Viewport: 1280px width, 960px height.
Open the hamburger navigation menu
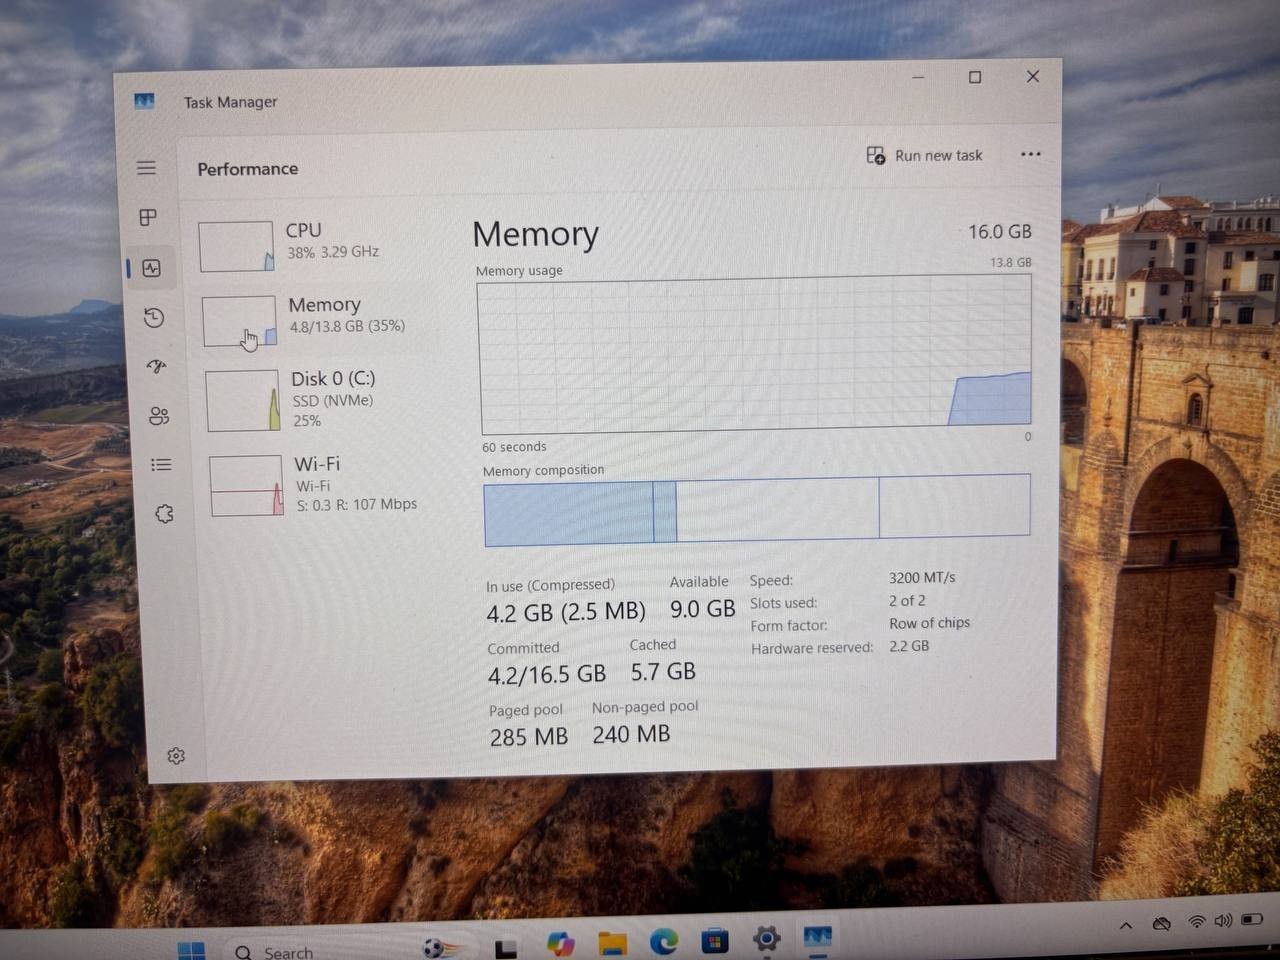146,168
